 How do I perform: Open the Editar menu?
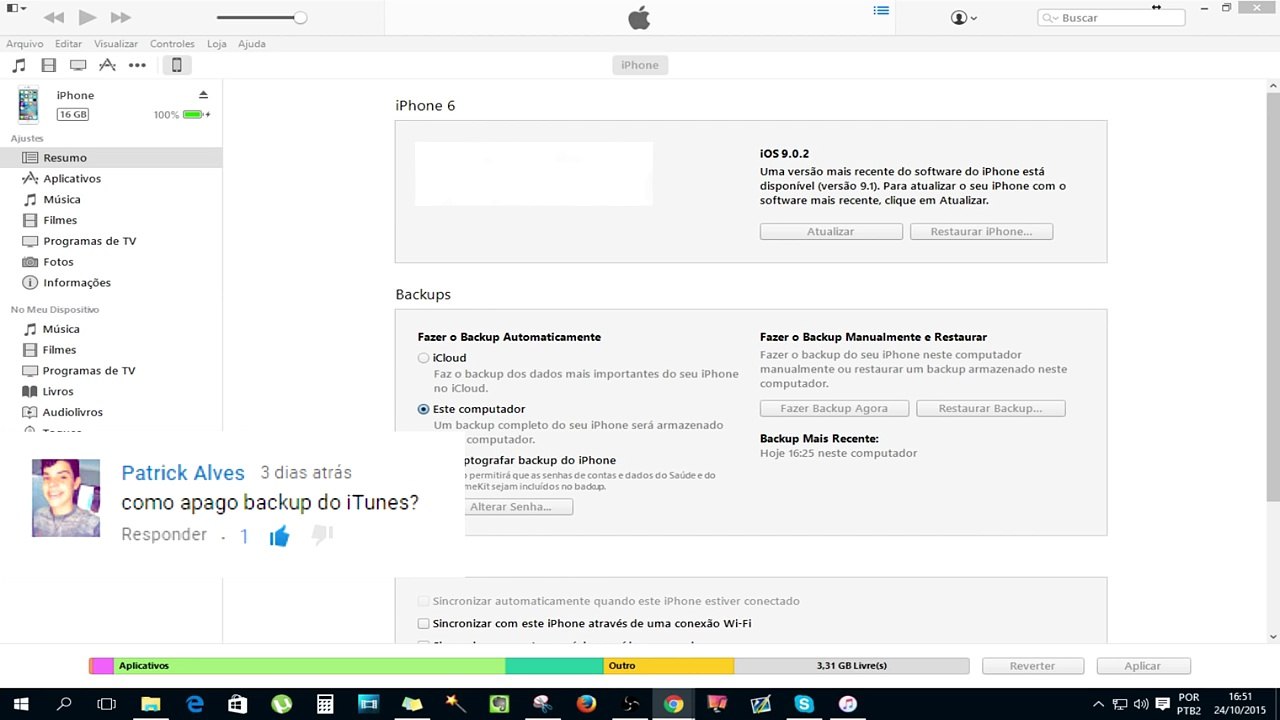69,44
